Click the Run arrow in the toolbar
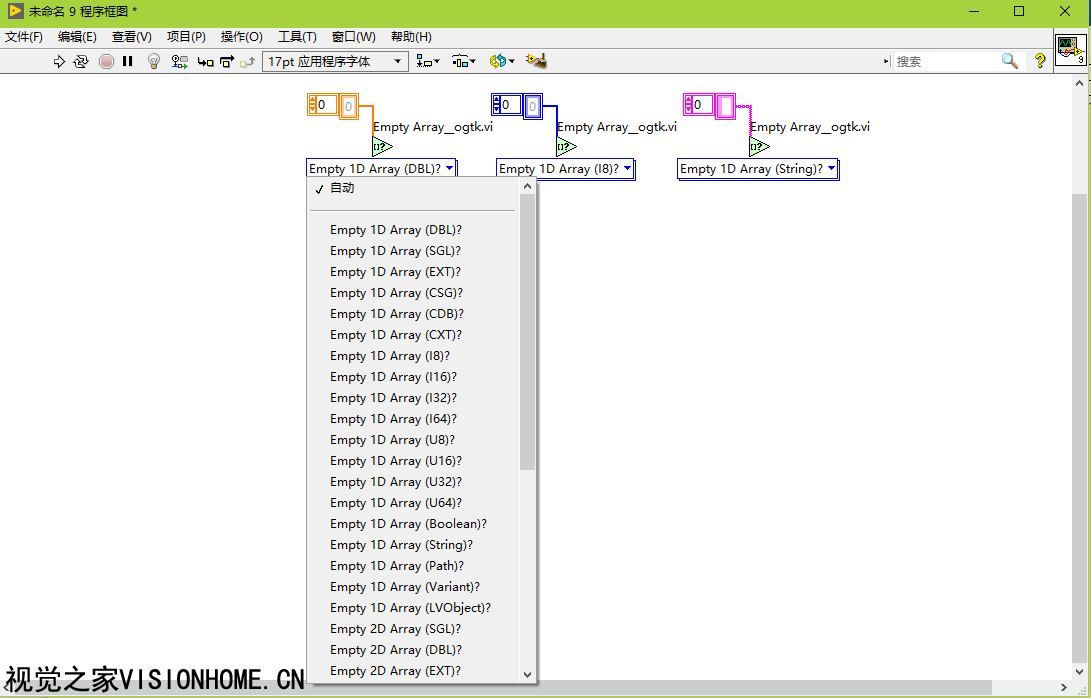Screen dimensions: 1091x698 click(59, 61)
